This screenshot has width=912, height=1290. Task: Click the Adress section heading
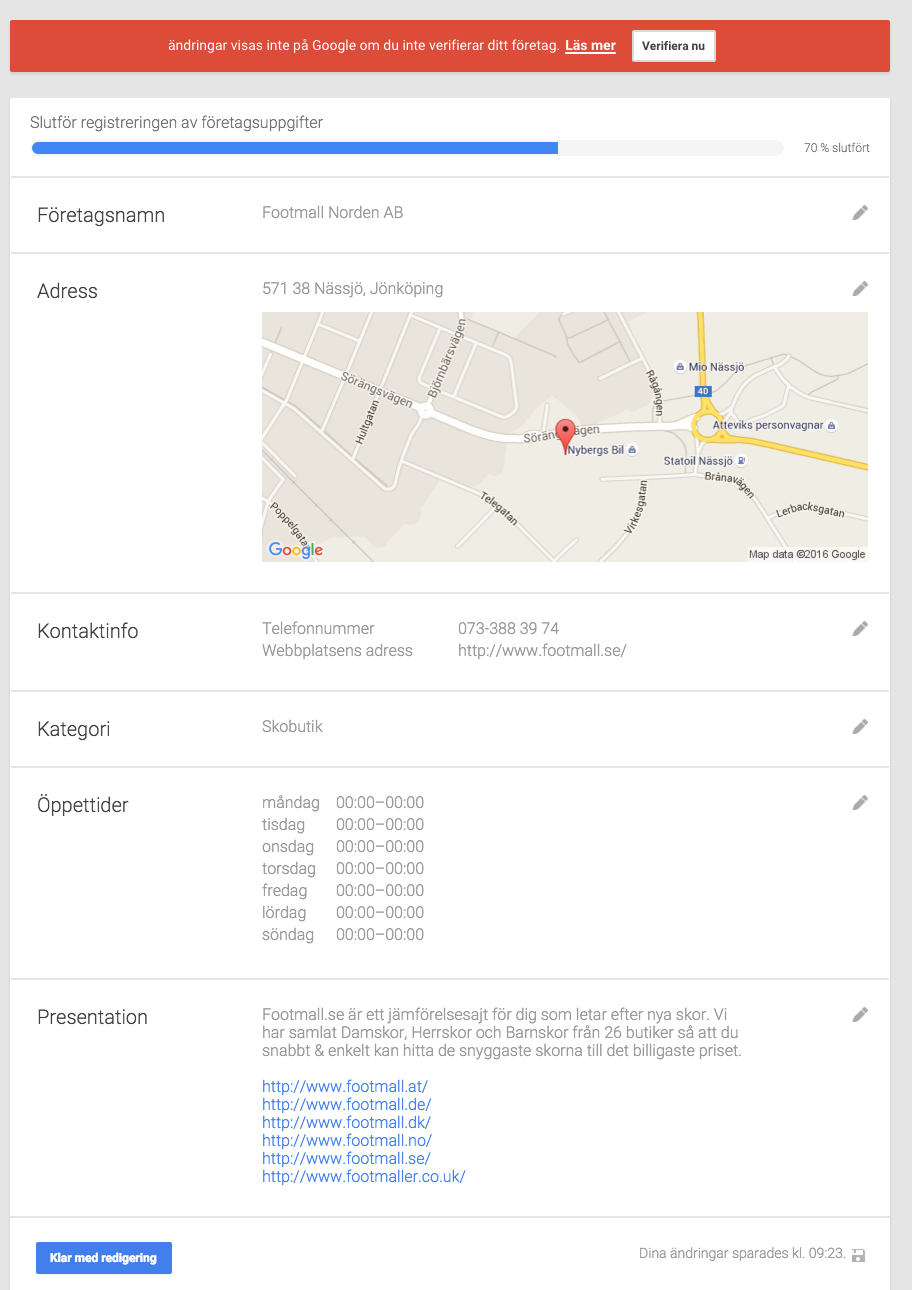[67, 291]
